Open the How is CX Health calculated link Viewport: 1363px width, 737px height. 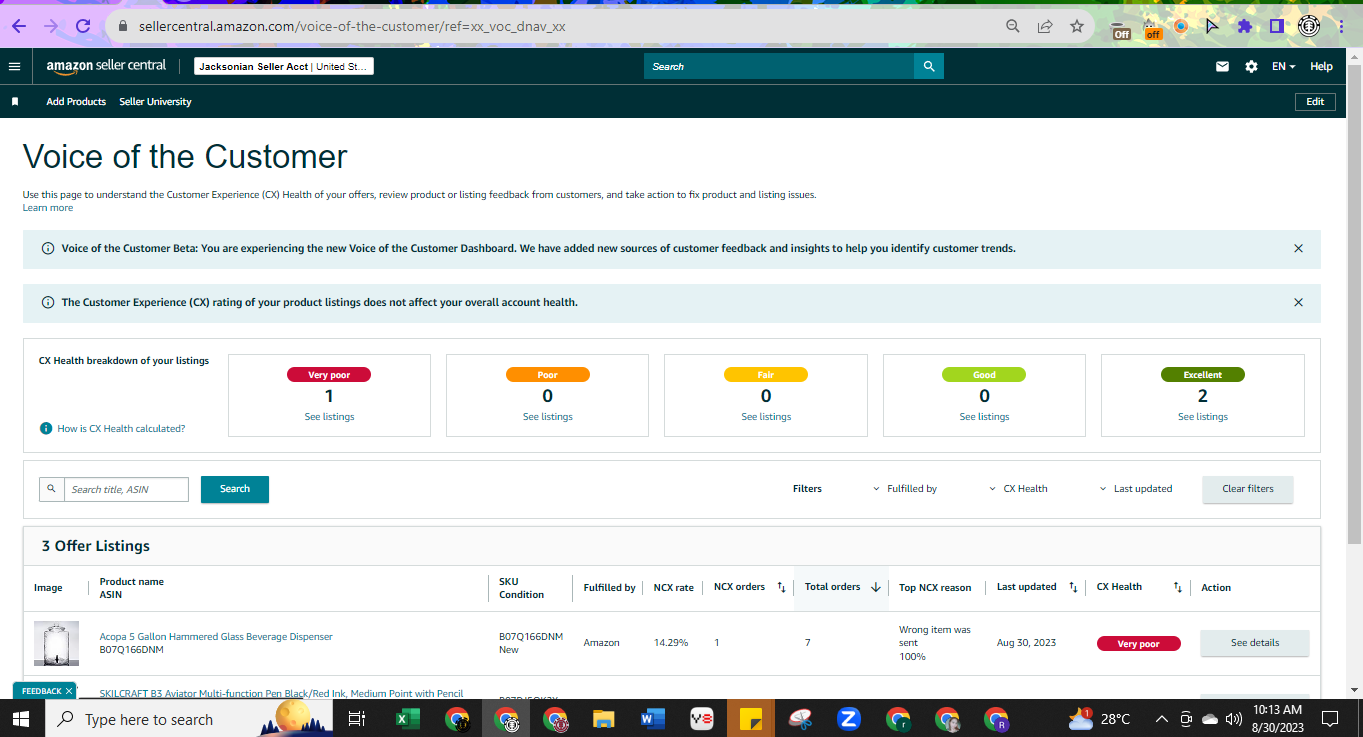click(x=121, y=429)
